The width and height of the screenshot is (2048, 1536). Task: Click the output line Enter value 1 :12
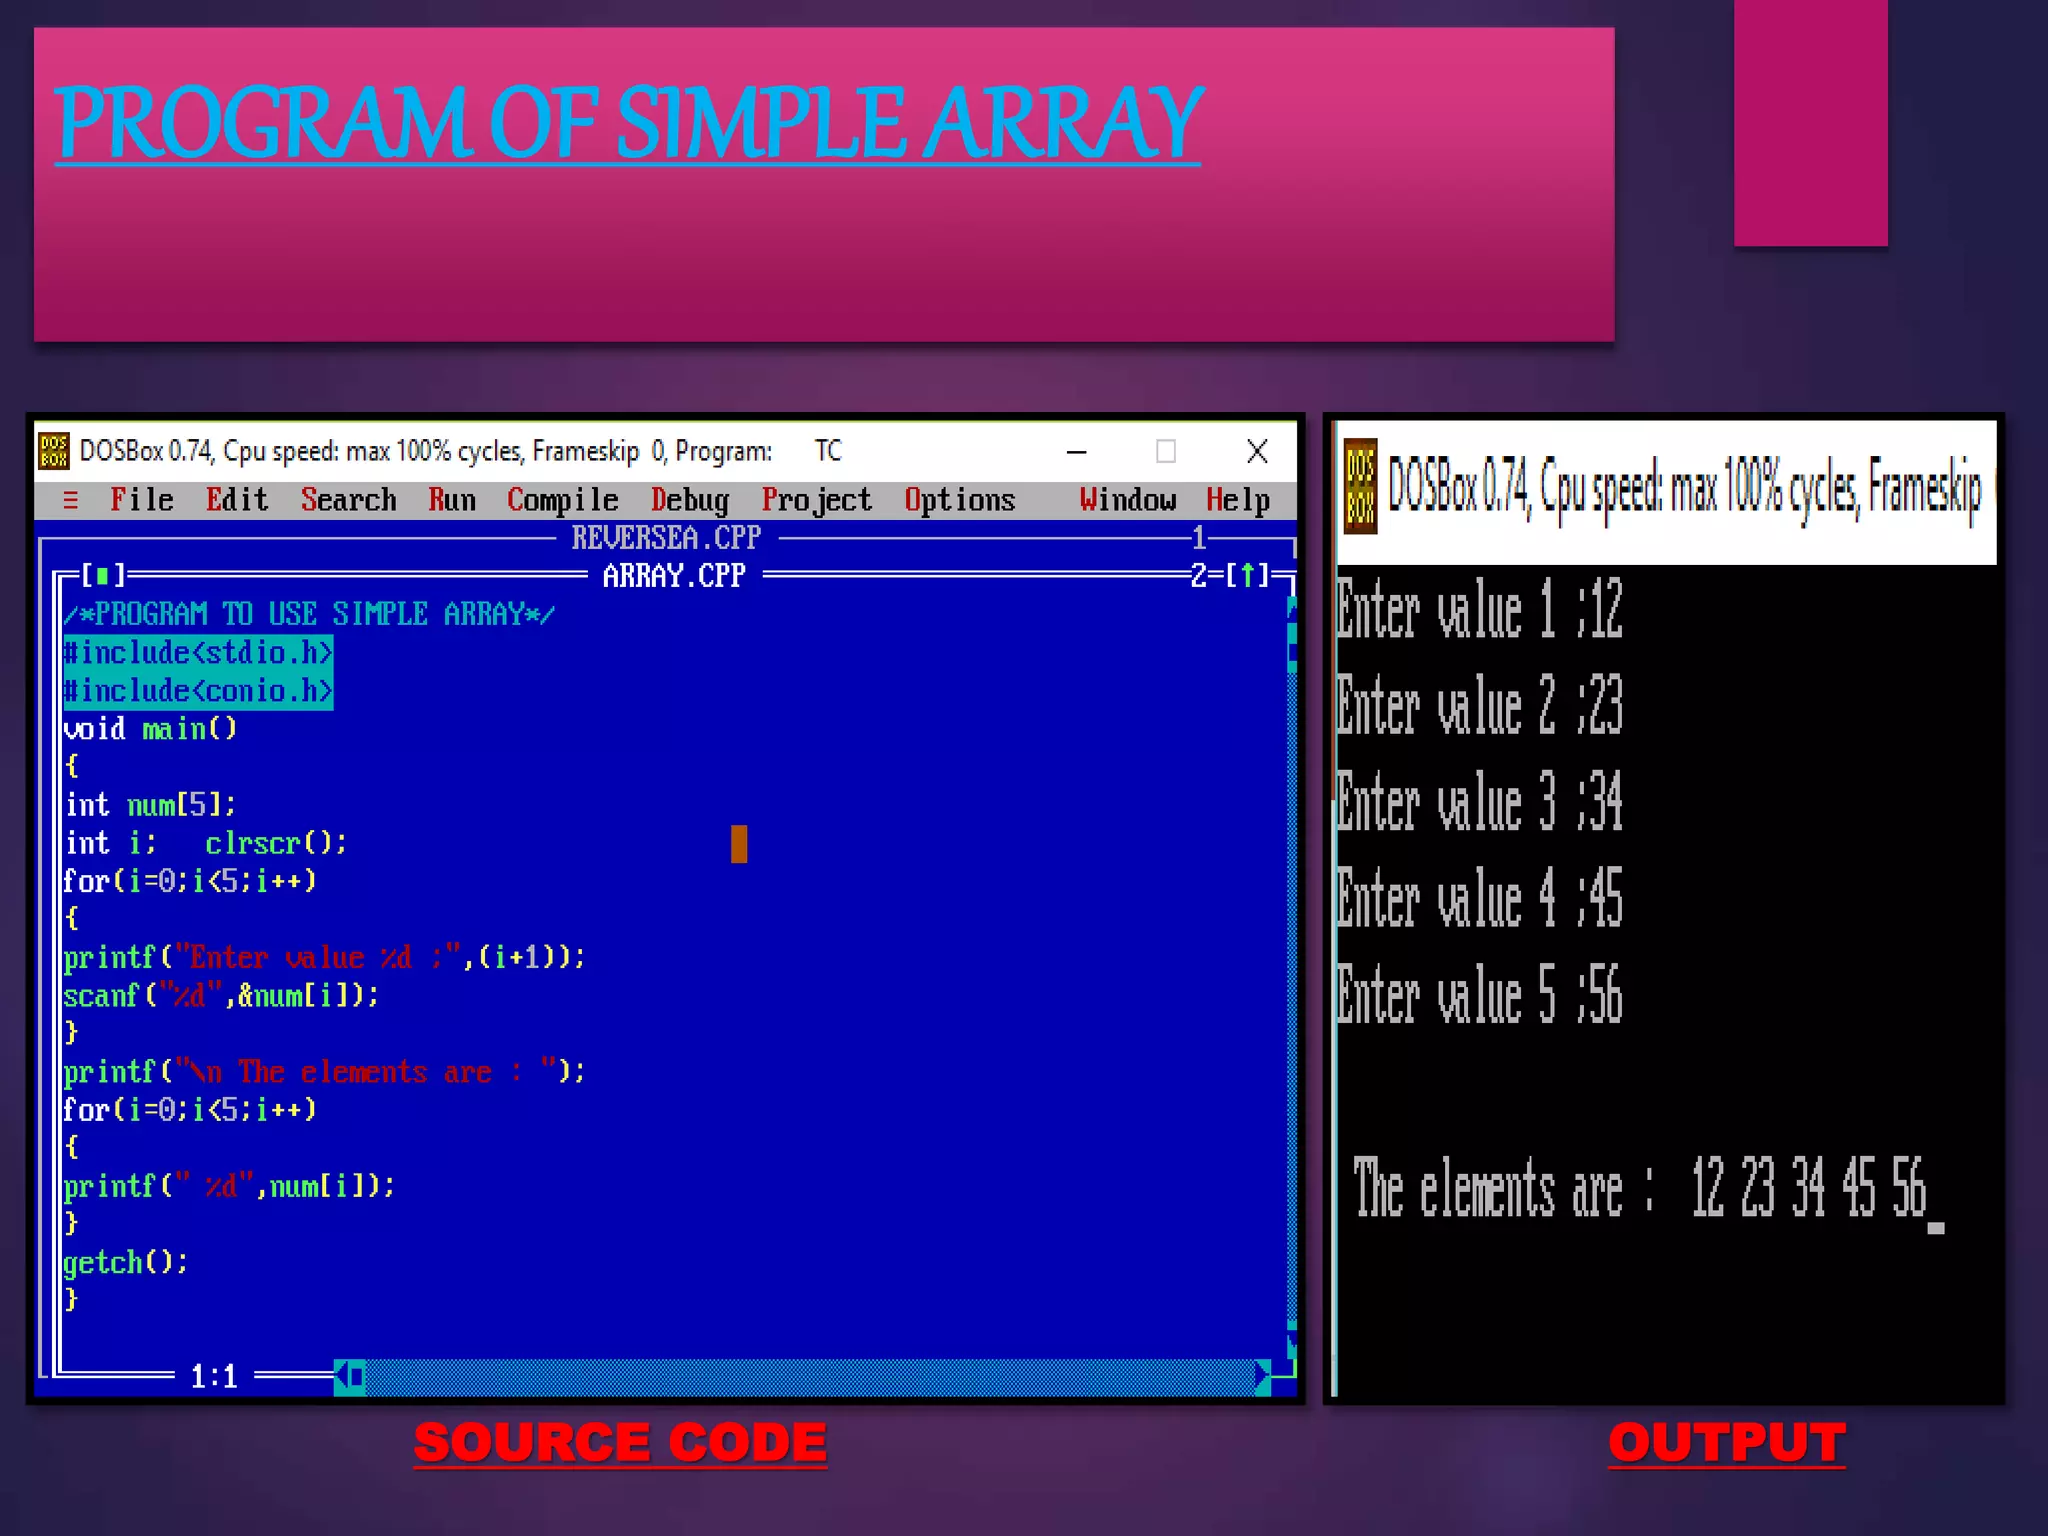[1479, 608]
